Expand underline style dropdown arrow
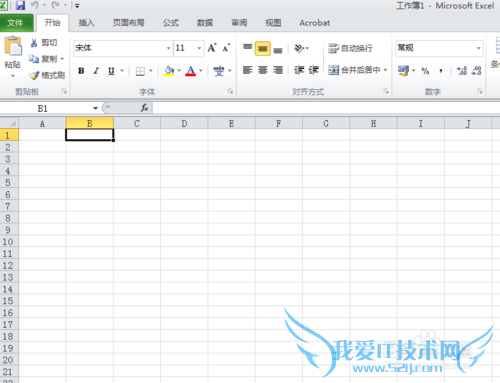This screenshot has height=383, width=500. tap(122, 71)
